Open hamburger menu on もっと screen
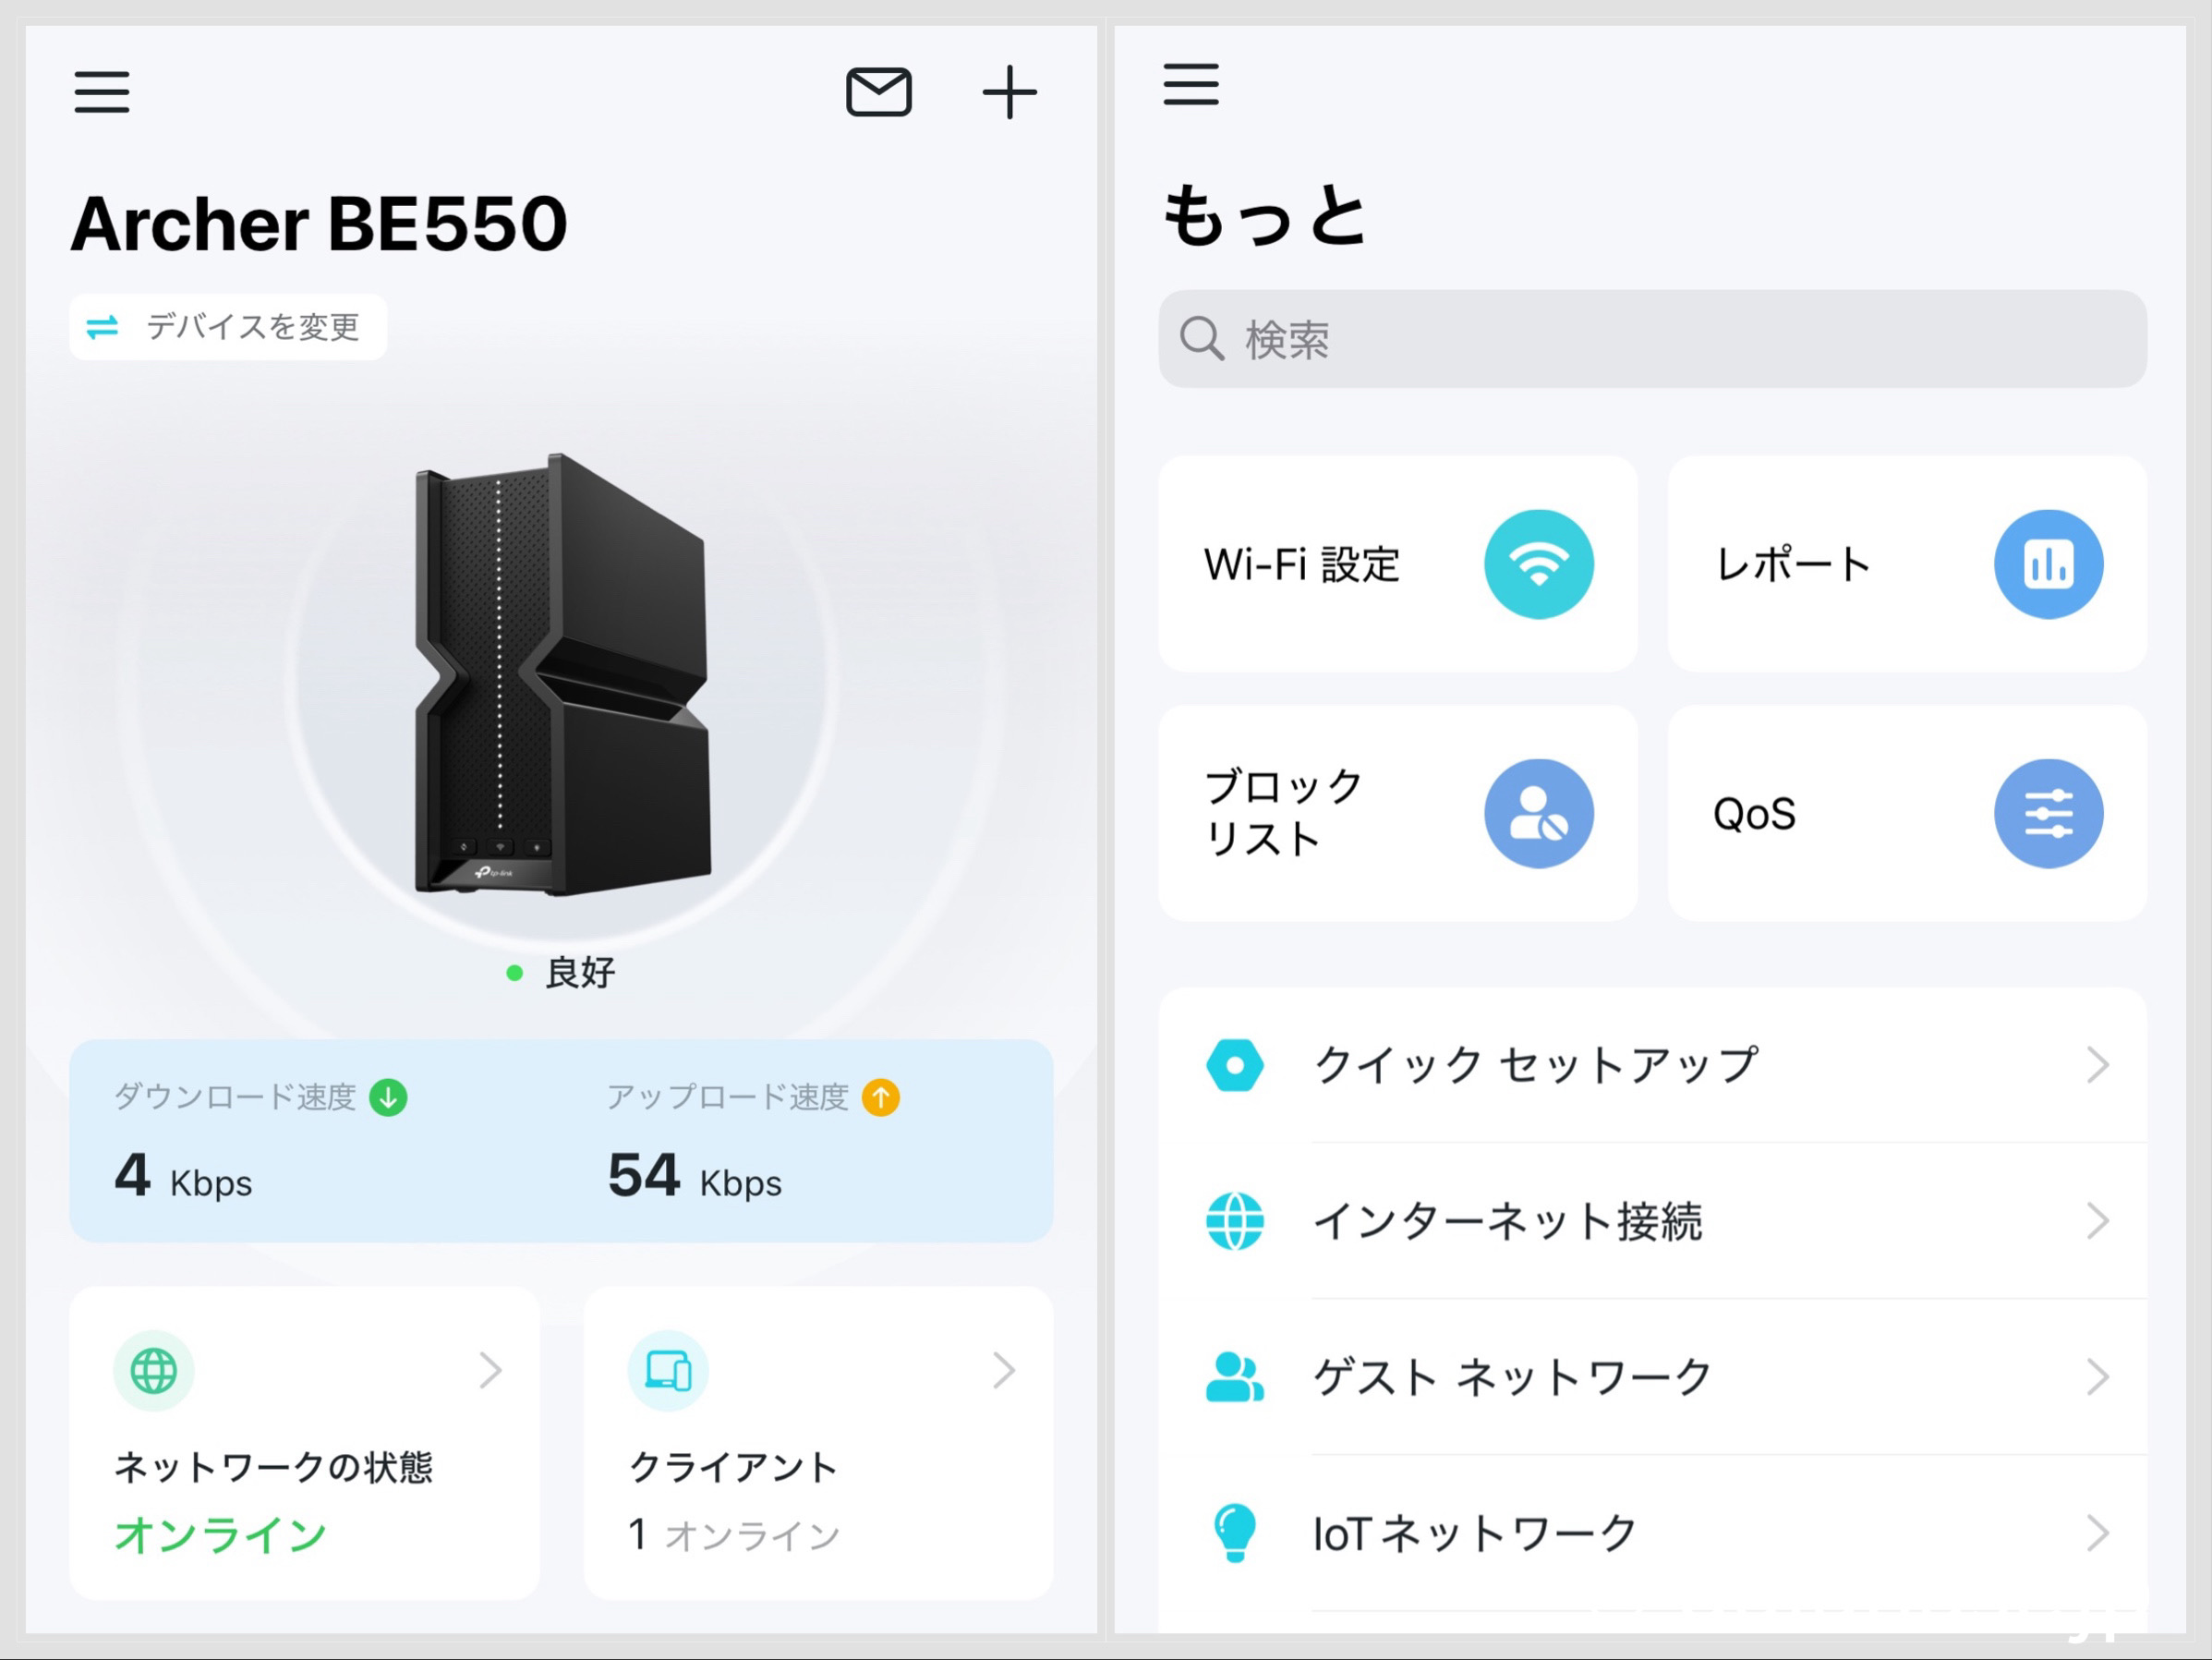The image size is (2212, 1660). 1191,84
